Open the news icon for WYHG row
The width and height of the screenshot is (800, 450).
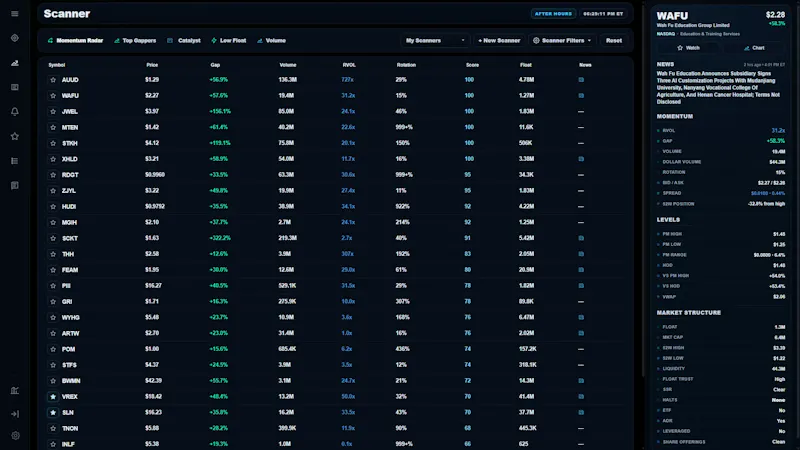(581, 317)
